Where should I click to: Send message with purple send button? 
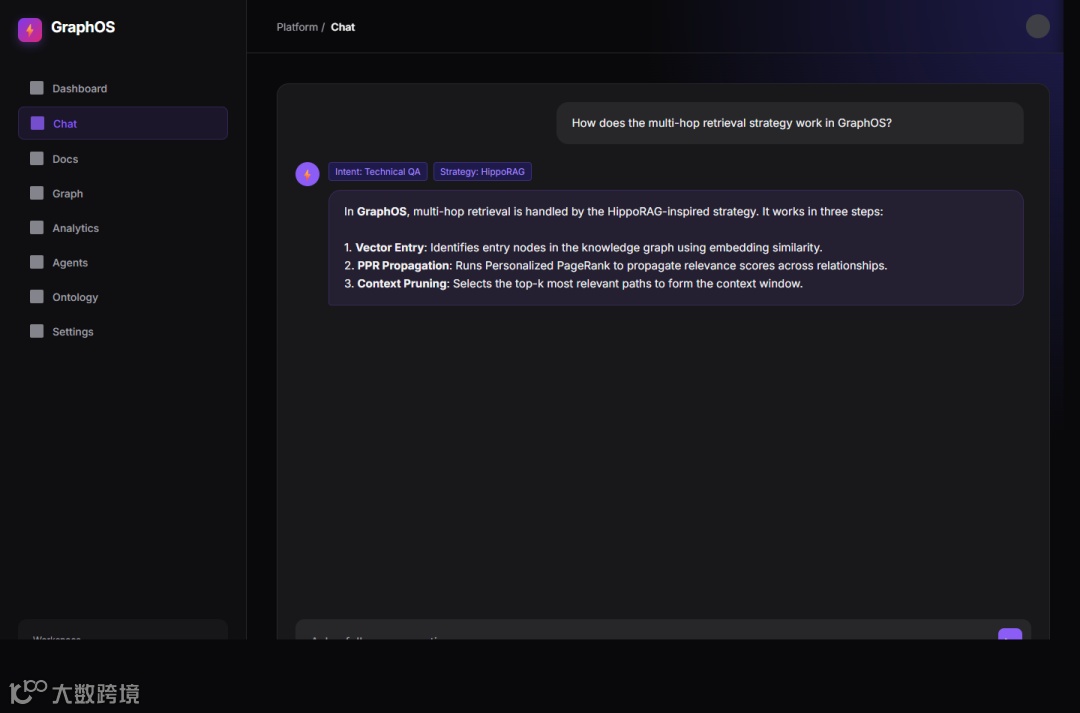[x=1010, y=634]
